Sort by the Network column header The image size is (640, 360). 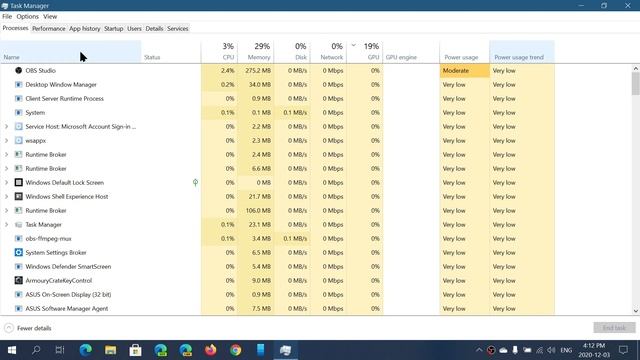[328, 52]
